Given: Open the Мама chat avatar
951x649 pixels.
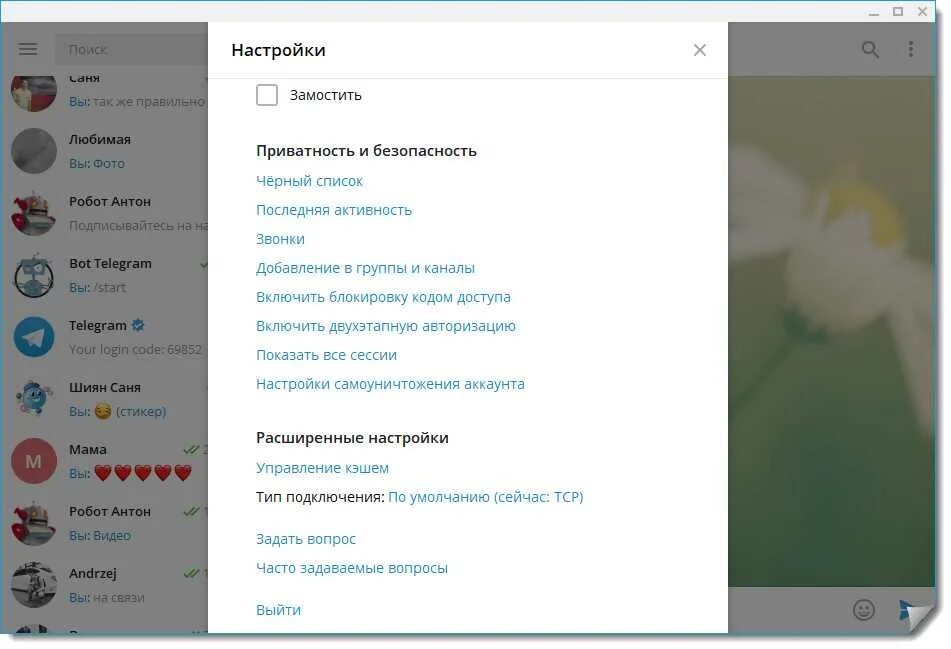Looking at the screenshot, I should click(x=33, y=461).
